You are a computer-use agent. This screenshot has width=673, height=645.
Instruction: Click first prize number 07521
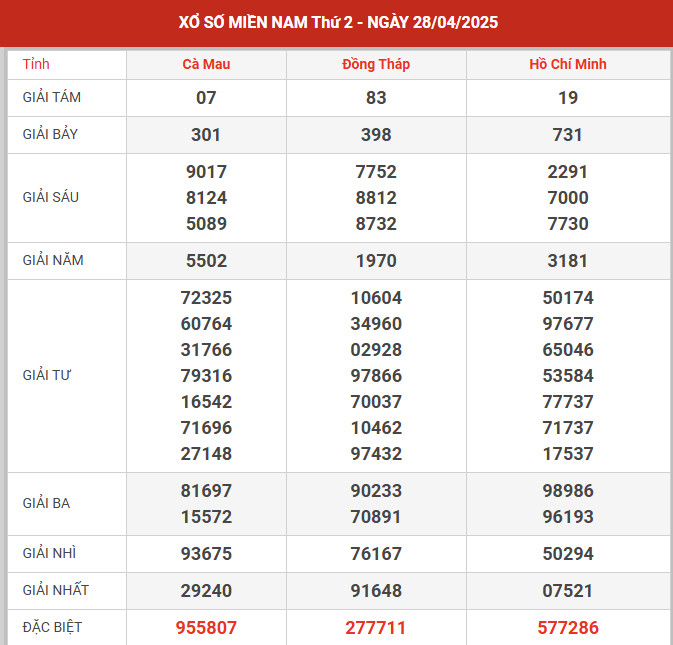coord(568,591)
